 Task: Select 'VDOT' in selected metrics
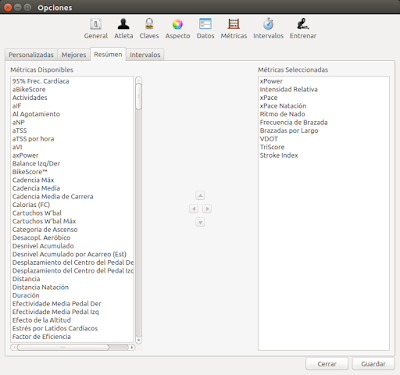click(324, 139)
